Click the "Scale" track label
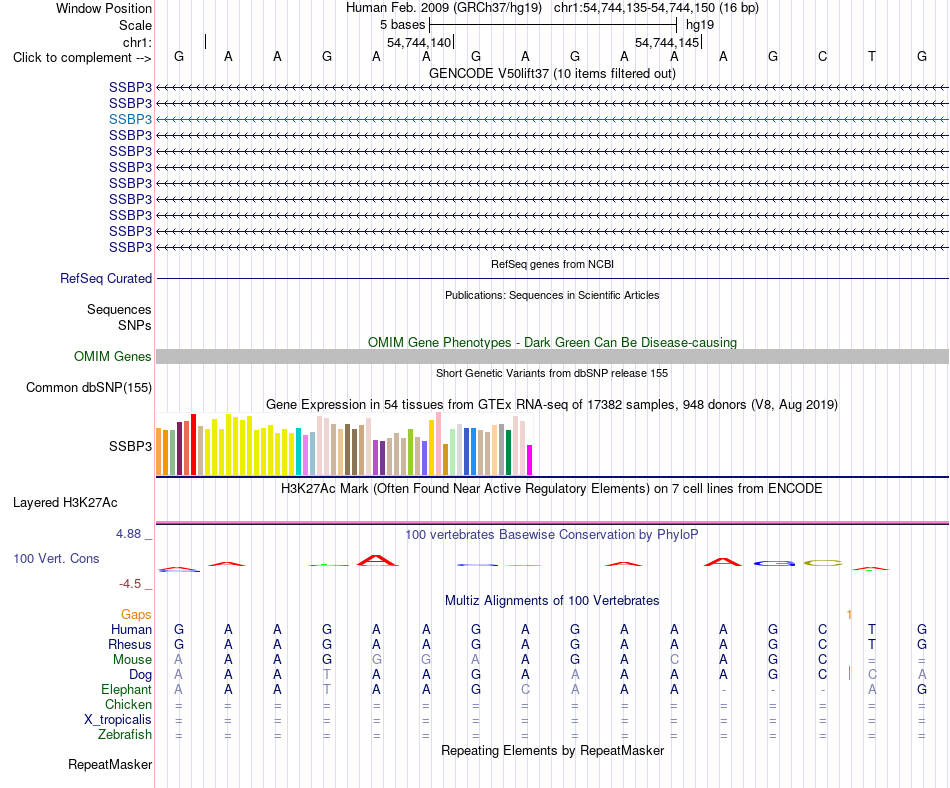Viewport: 950px width, 788px height. [x=135, y=25]
